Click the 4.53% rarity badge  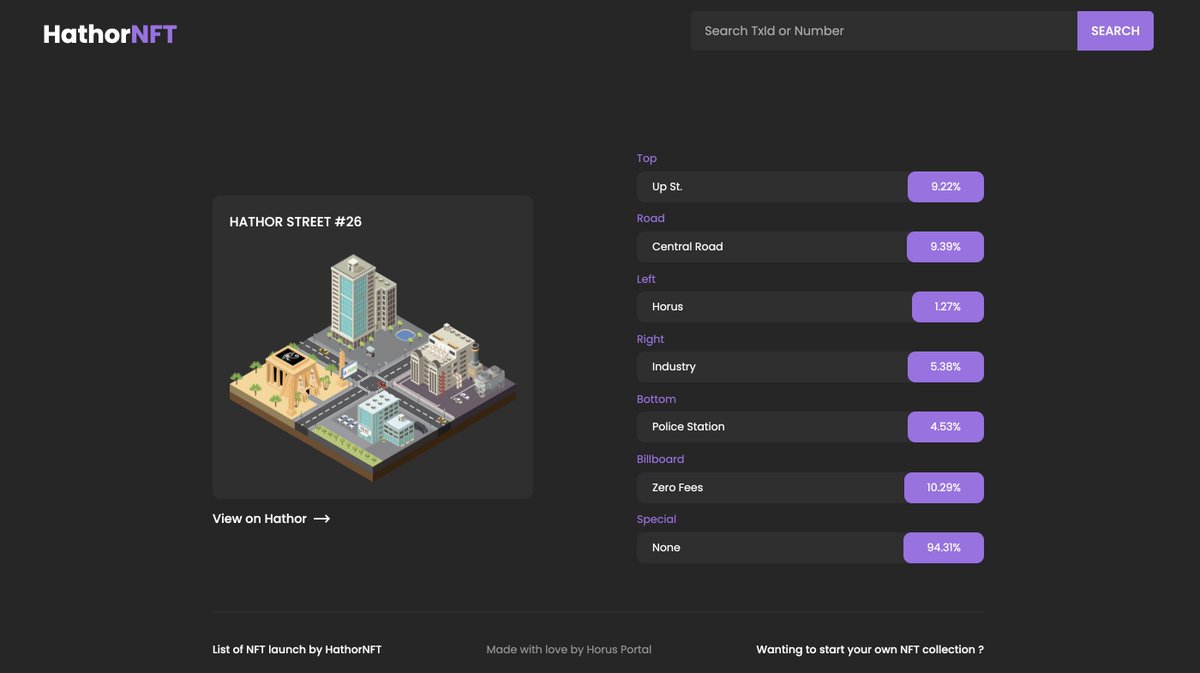[x=945, y=427]
